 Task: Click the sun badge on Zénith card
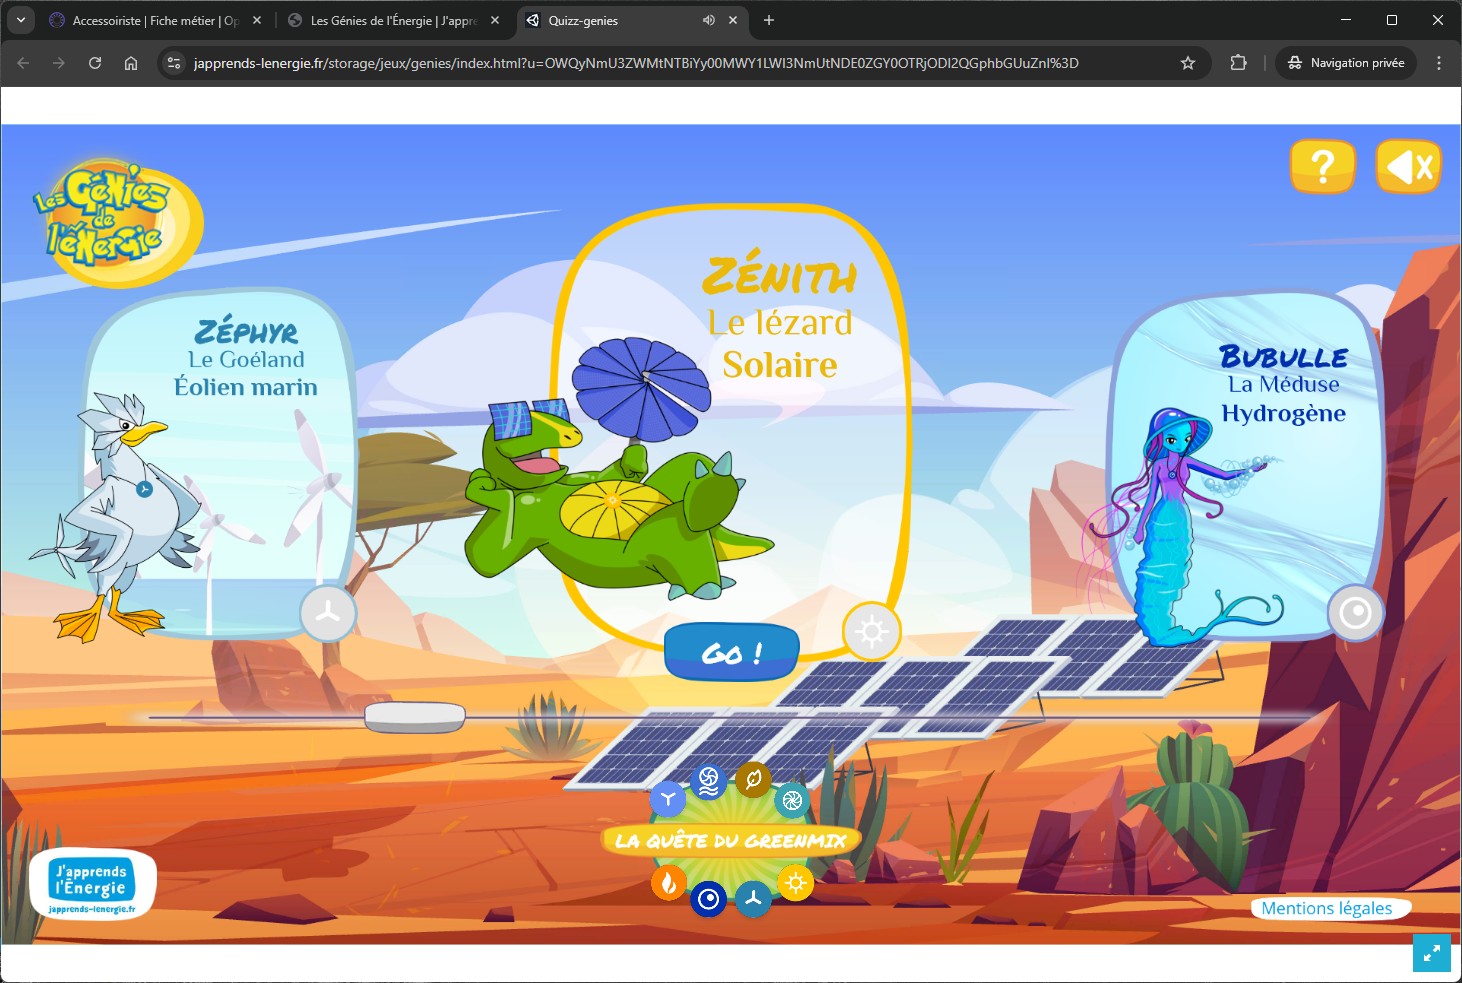[871, 632]
